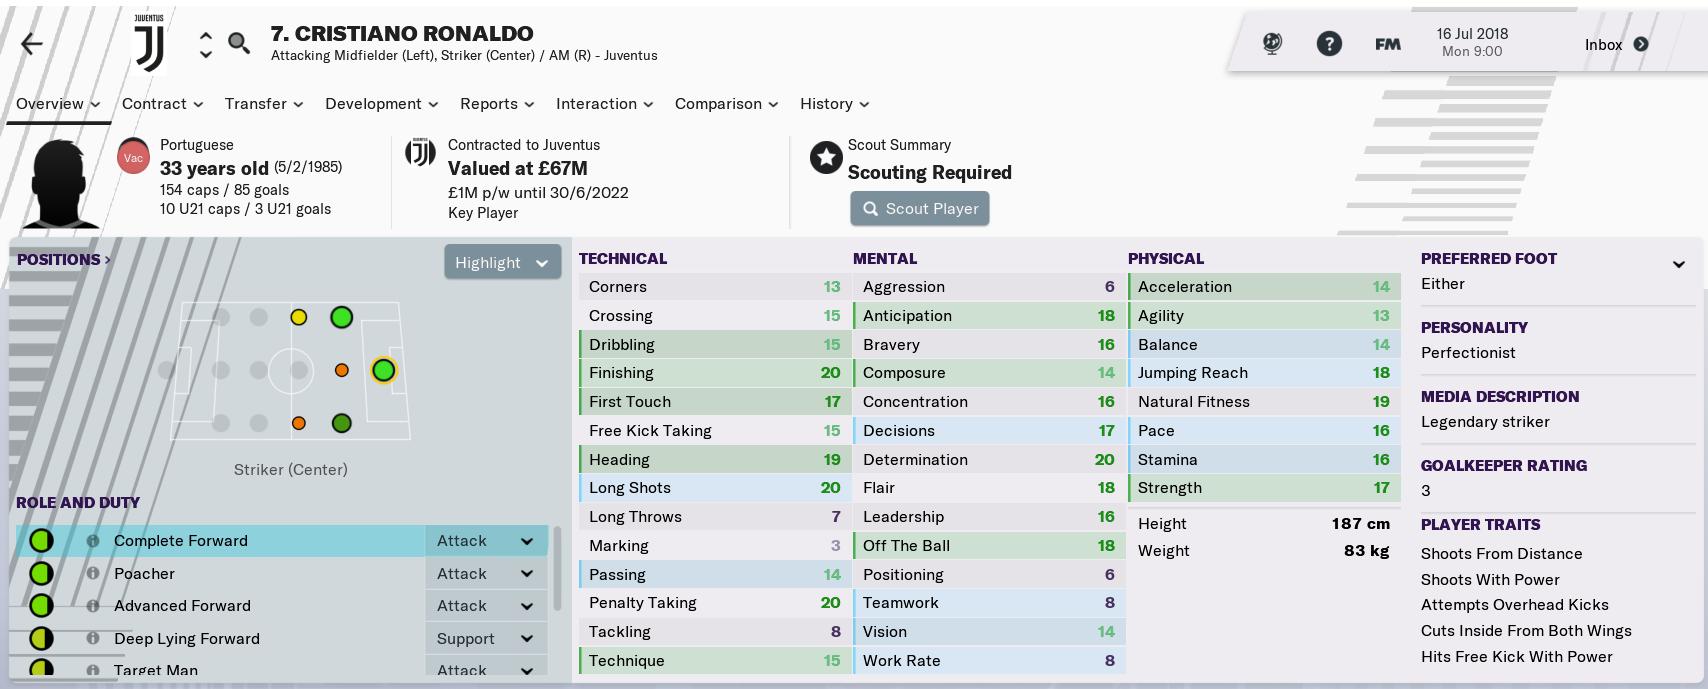Select the yellow midfield position dot on the pitch
This screenshot has width=1708, height=689.
(x=298, y=318)
